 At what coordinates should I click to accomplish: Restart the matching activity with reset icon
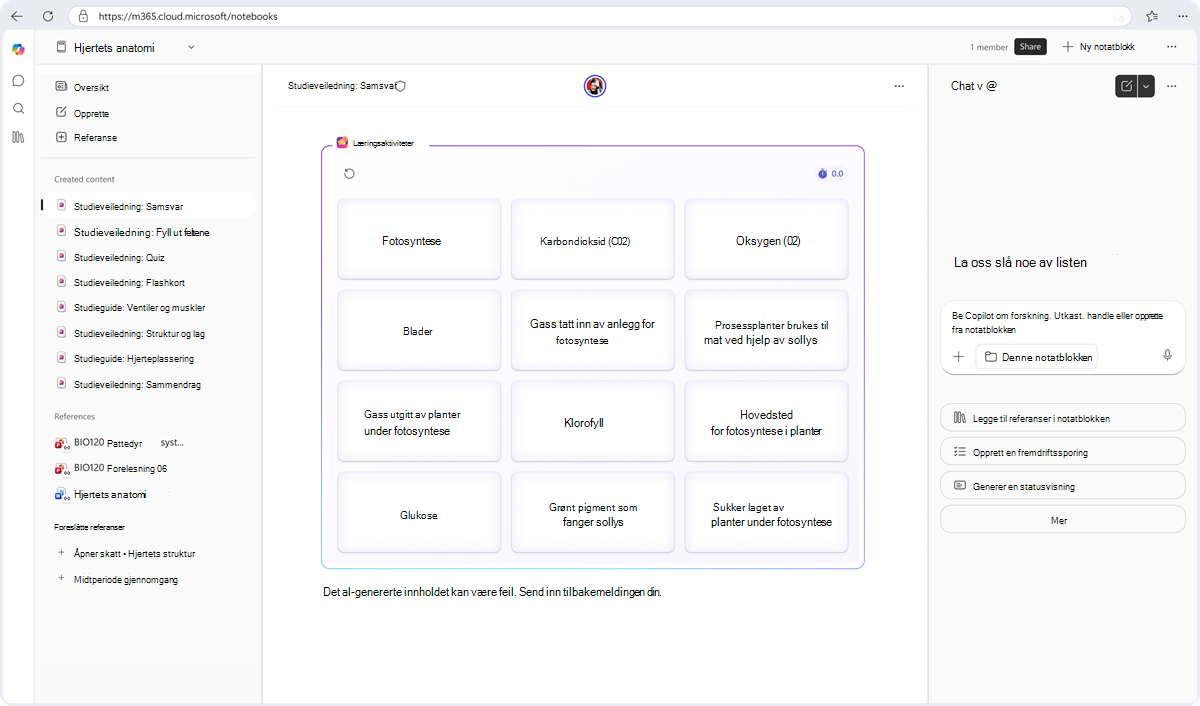pyautogui.click(x=349, y=174)
